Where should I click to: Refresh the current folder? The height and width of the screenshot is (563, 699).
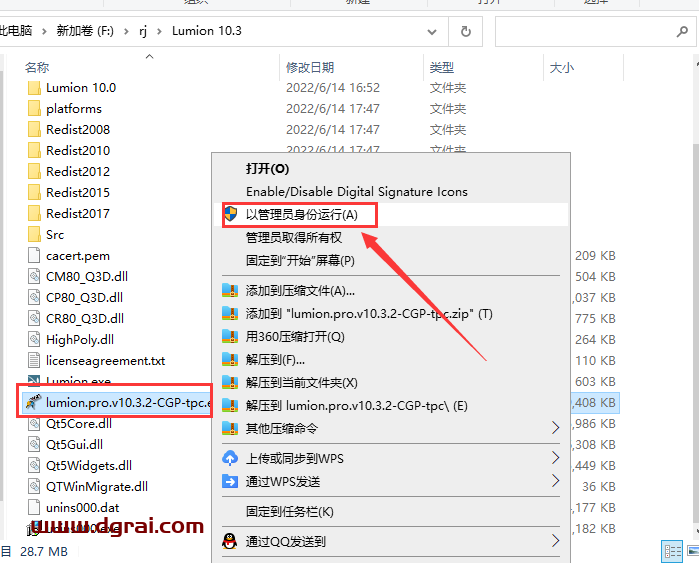(465, 31)
